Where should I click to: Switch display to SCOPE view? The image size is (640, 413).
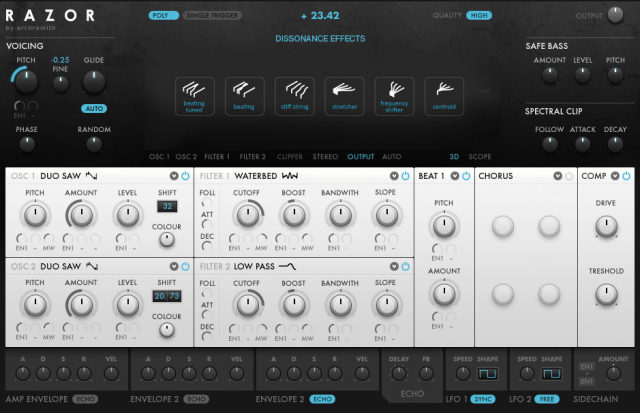click(480, 157)
